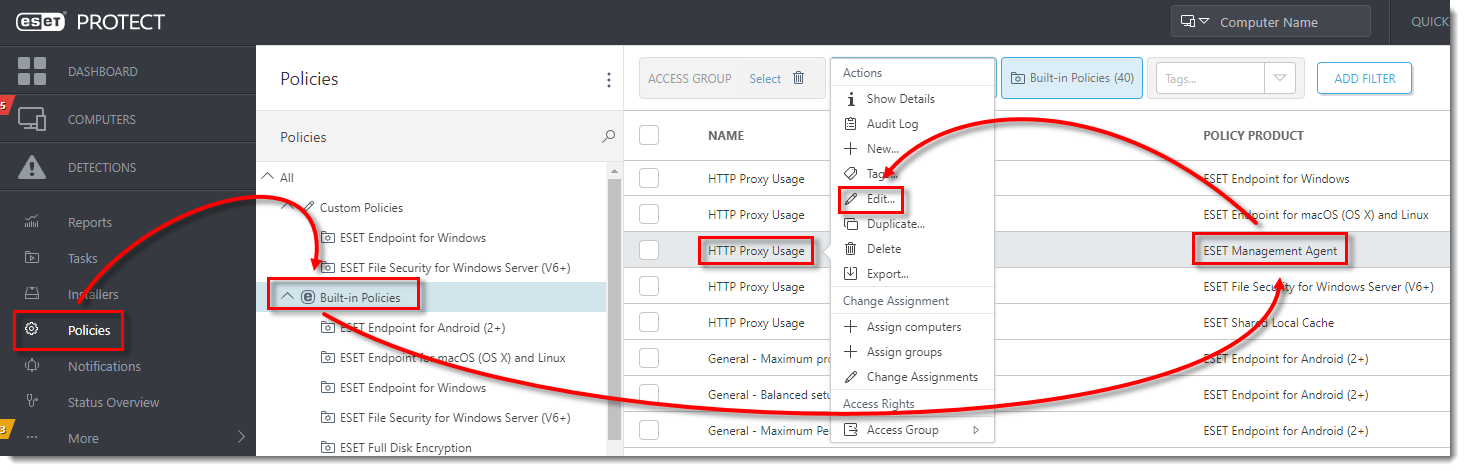This screenshot has height=471, width=1465.
Task: Click the magnifier search icon in Policies tree
Action: point(608,137)
